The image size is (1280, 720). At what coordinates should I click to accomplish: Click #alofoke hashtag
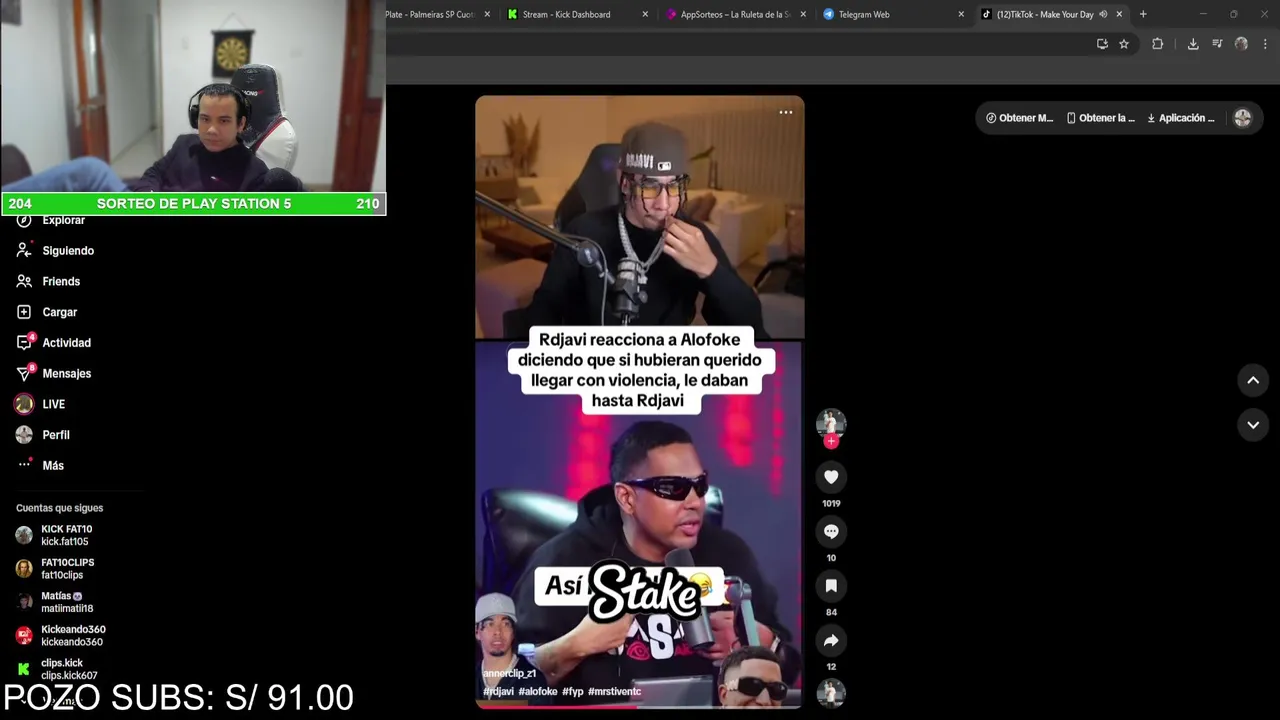tap(538, 692)
